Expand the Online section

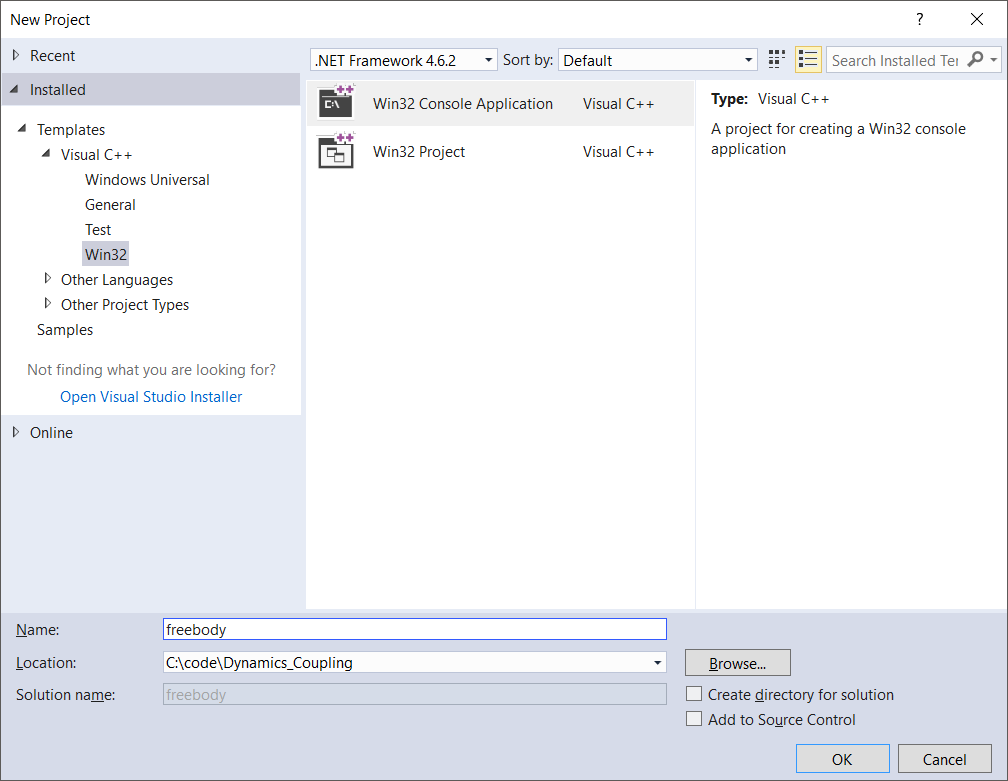click(15, 432)
